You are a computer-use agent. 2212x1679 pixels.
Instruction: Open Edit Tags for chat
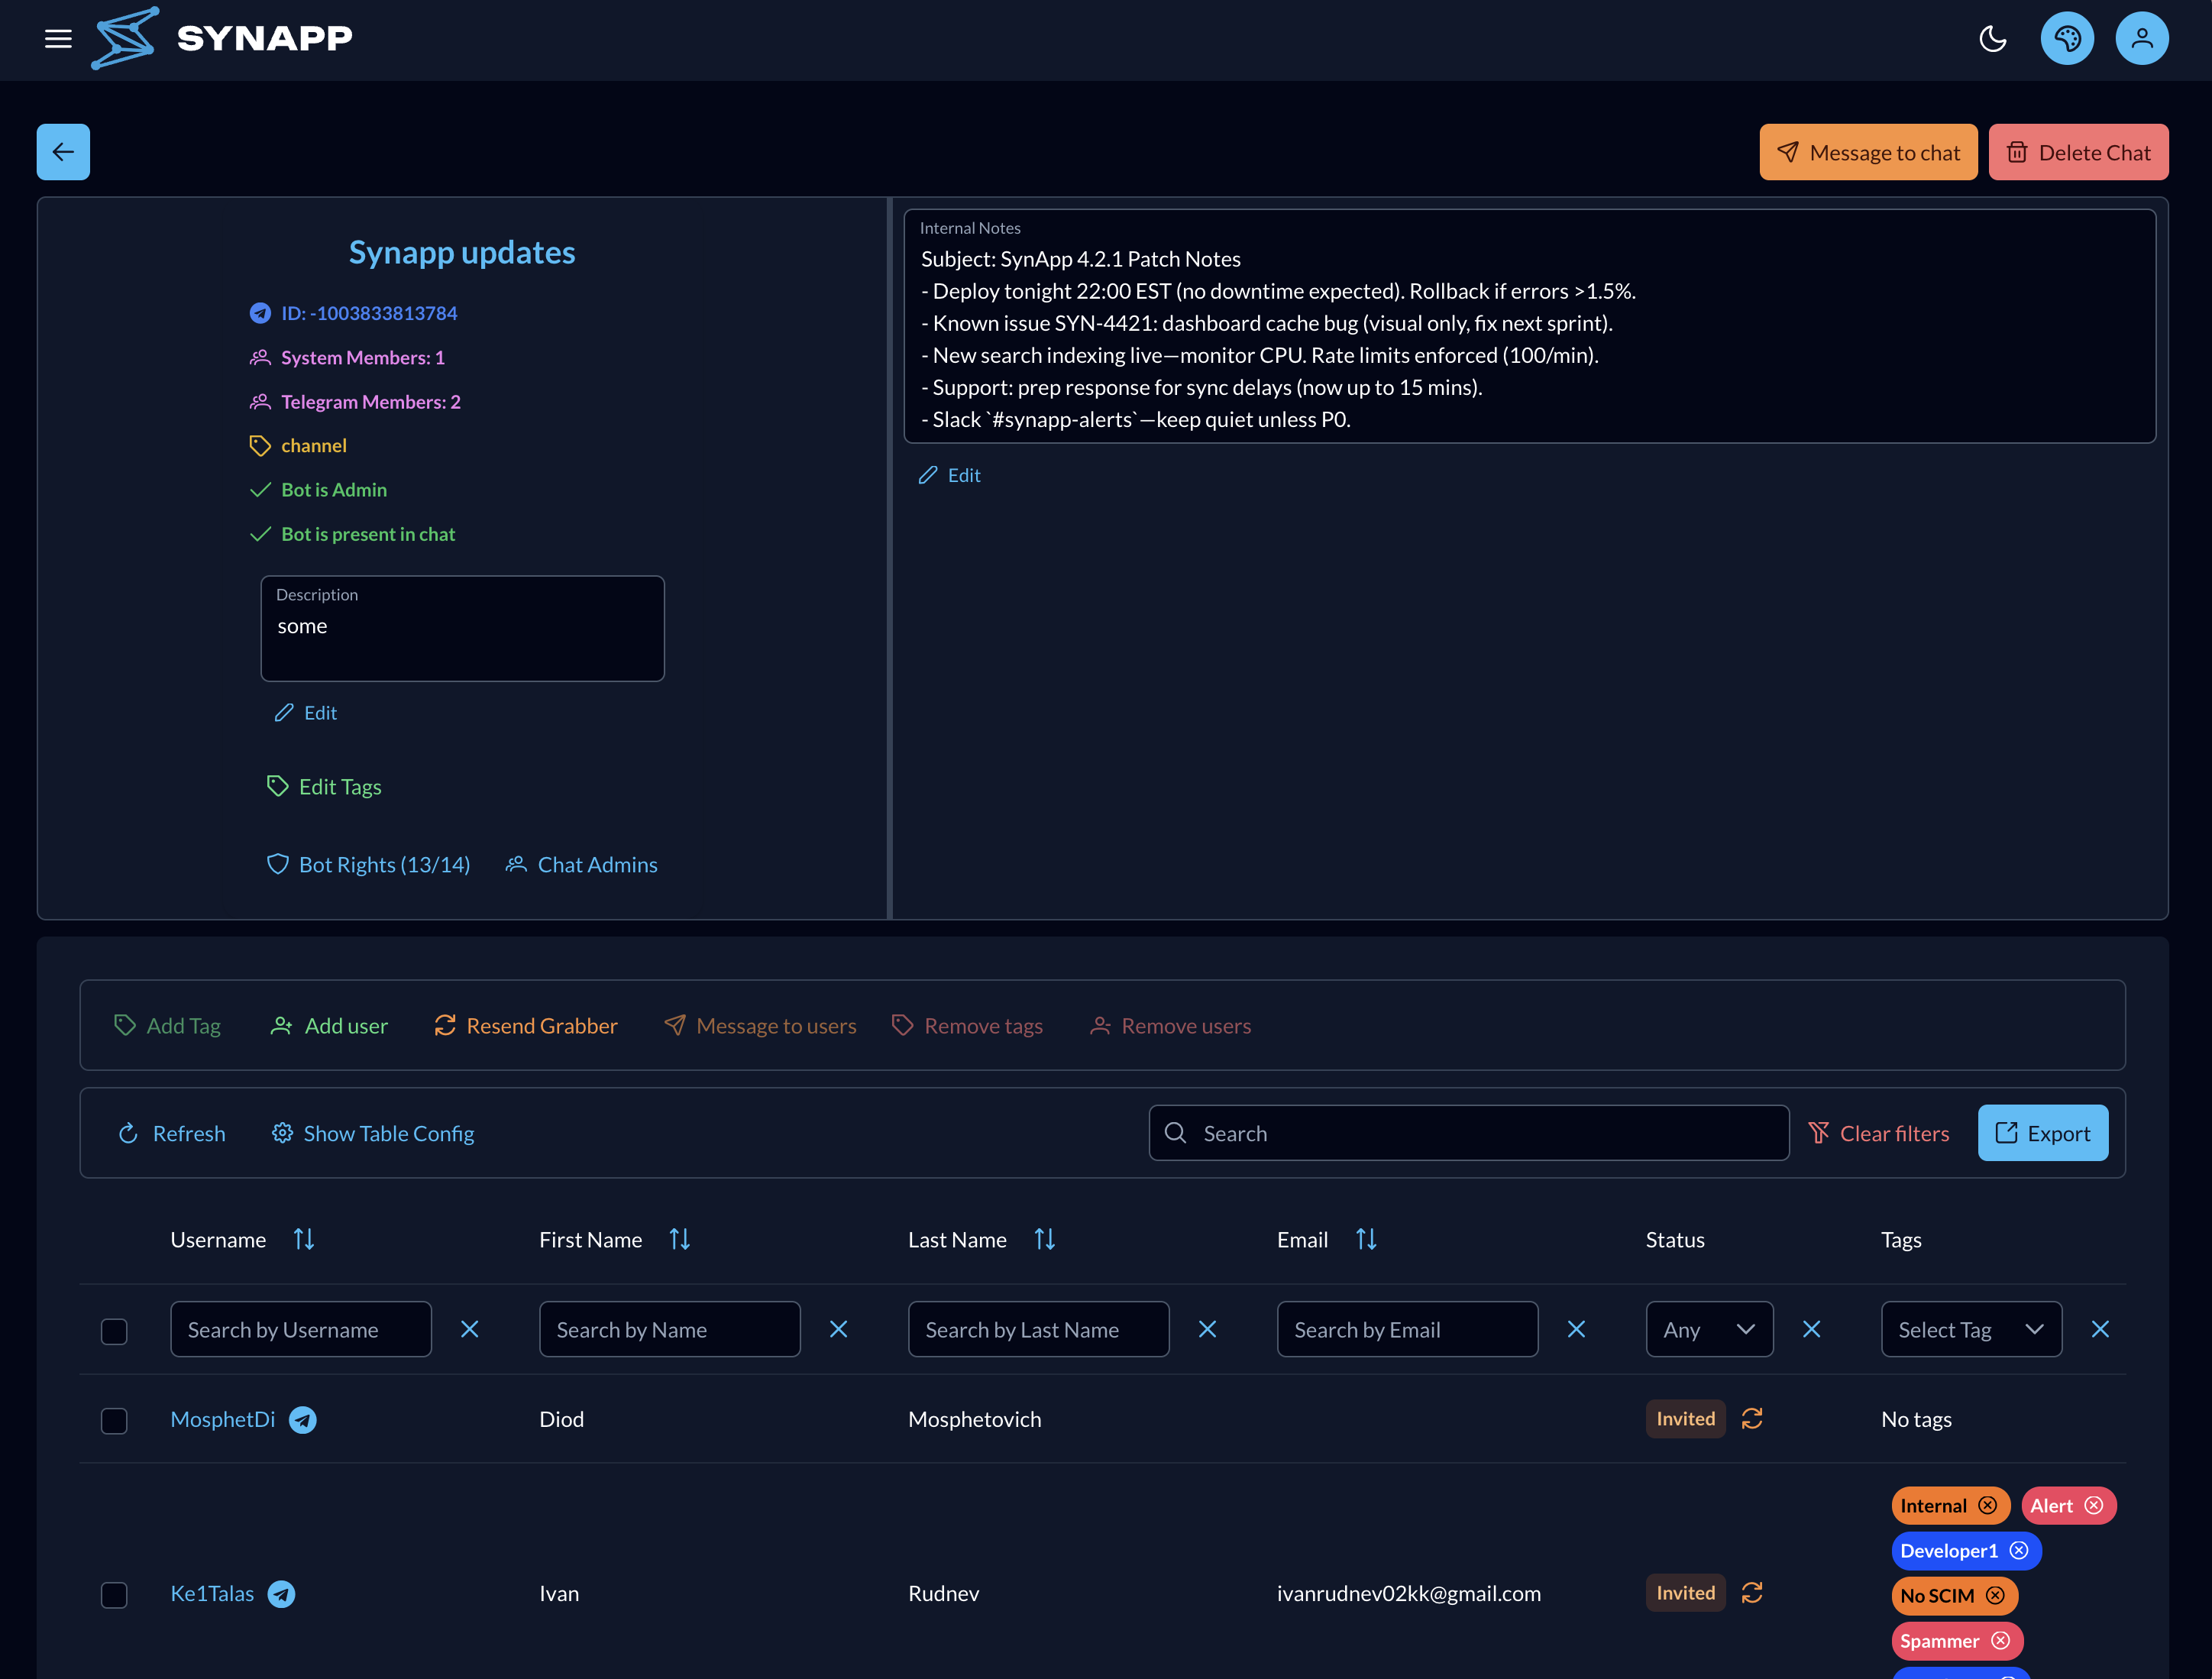click(x=324, y=787)
